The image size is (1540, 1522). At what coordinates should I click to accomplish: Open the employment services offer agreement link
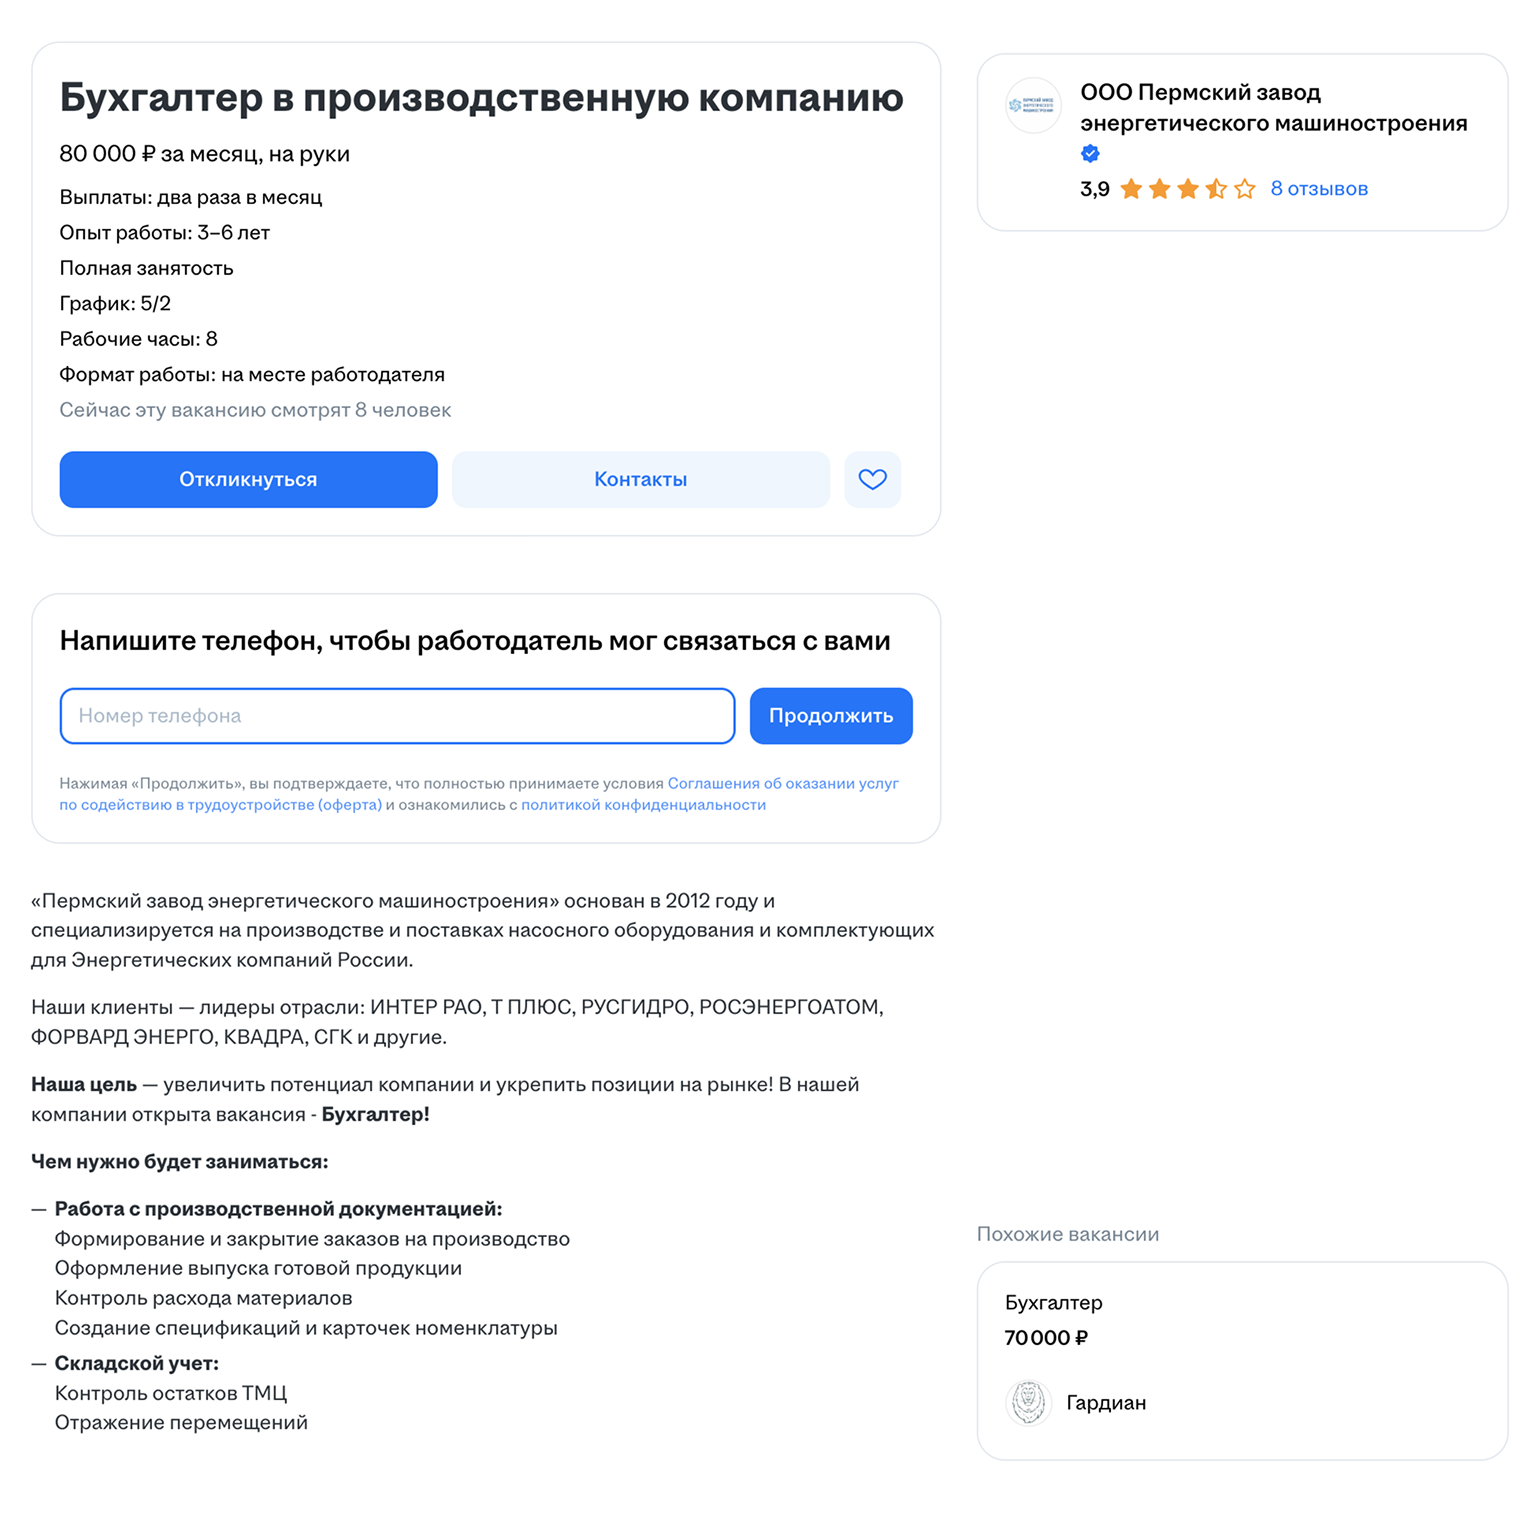pyautogui.click(x=781, y=783)
